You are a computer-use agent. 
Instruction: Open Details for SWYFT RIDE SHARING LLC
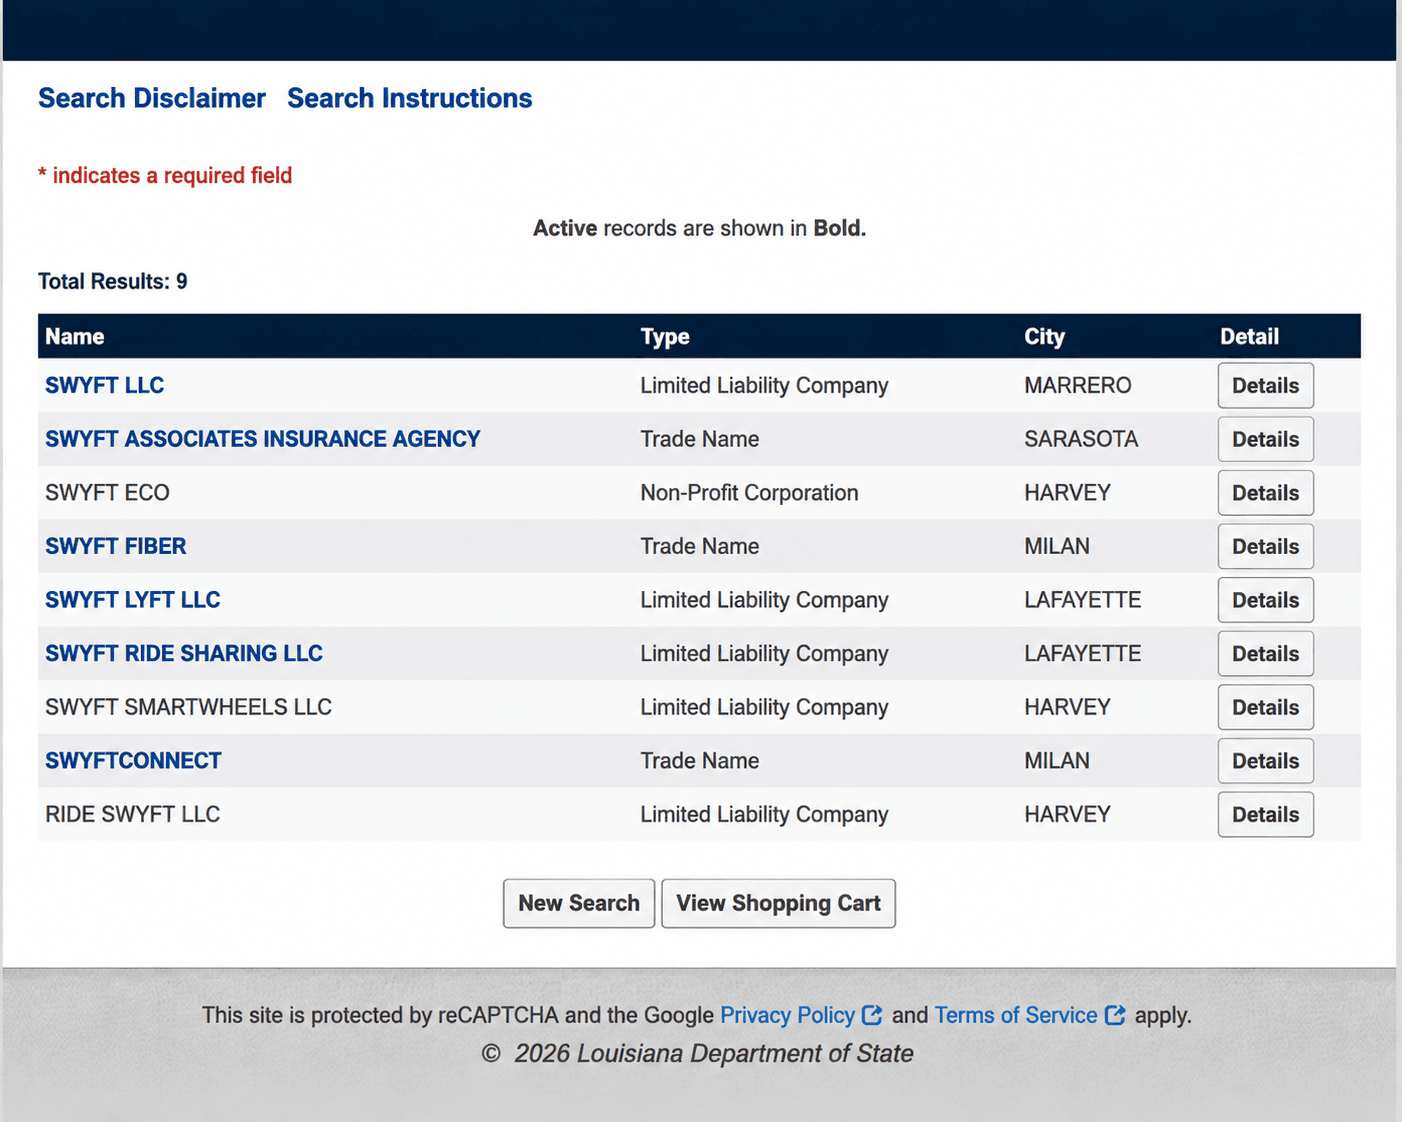click(1265, 653)
